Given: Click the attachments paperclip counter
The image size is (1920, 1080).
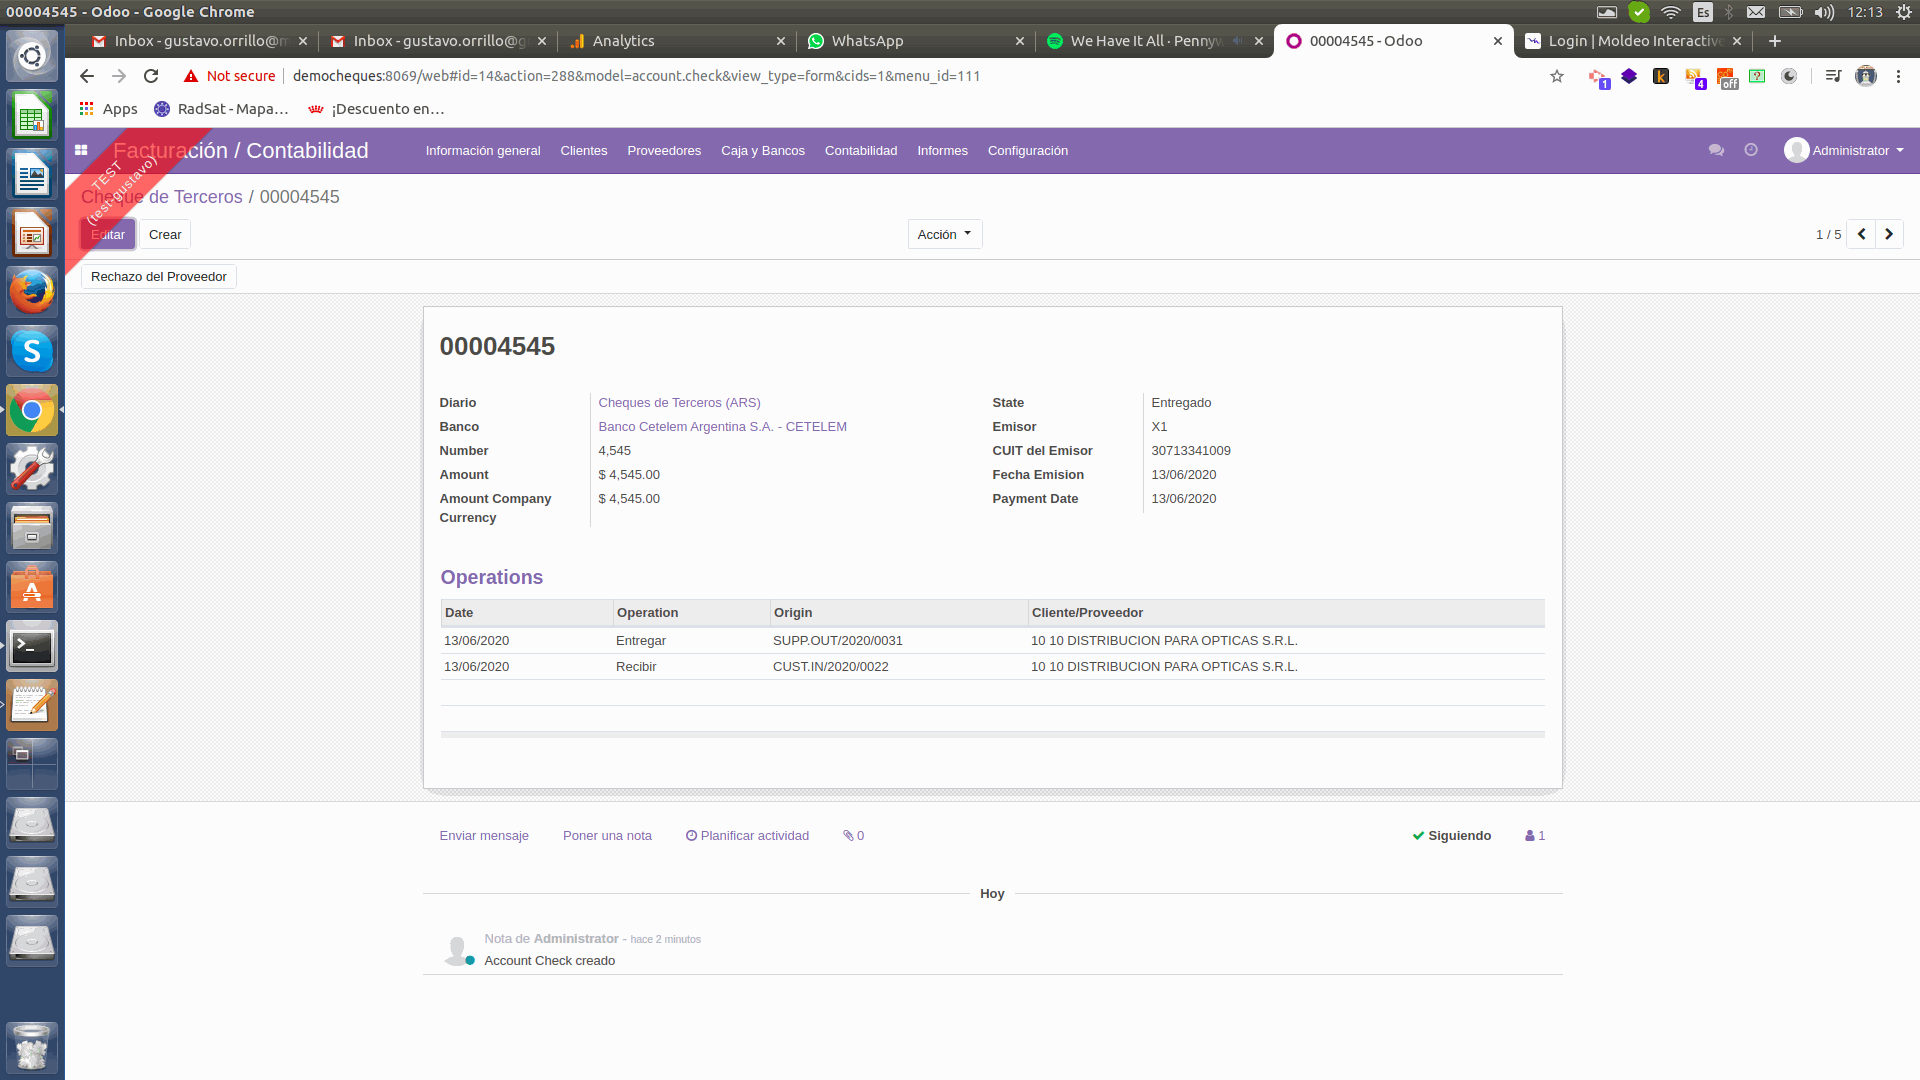Looking at the screenshot, I should pos(853,836).
